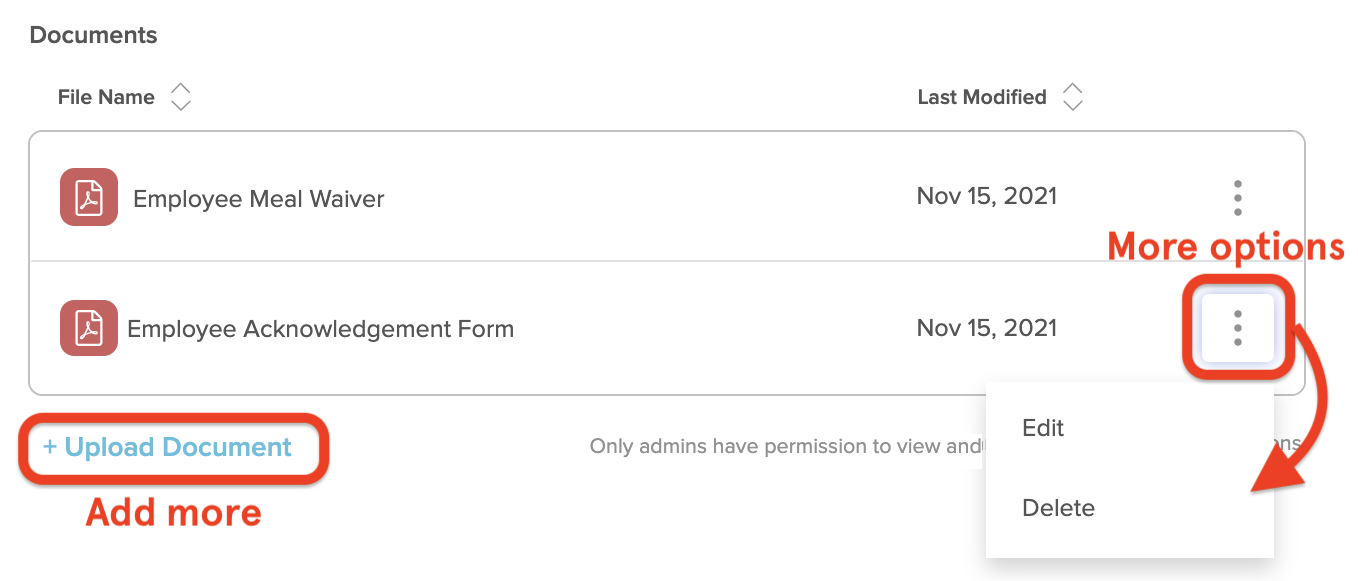Click the three-dot button for Employee Acknowledgement Form
The image size is (1358, 581).
coord(1238,328)
